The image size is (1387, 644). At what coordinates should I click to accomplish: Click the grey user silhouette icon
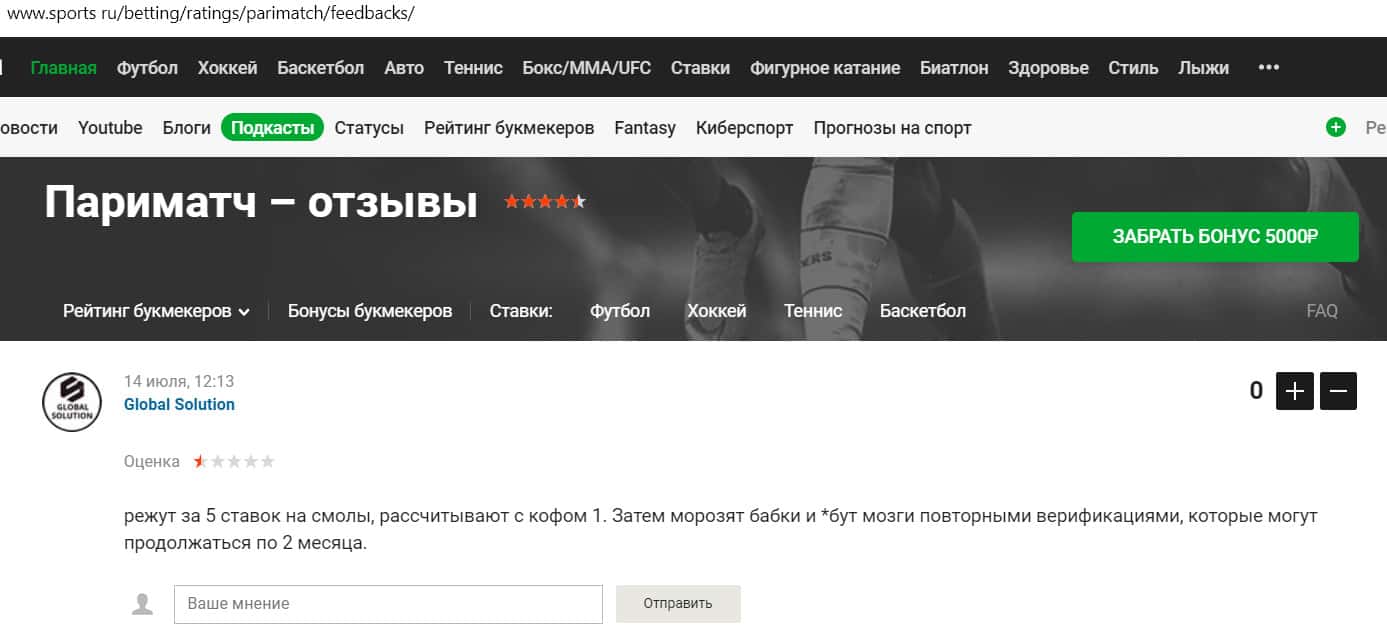pos(144,604)
